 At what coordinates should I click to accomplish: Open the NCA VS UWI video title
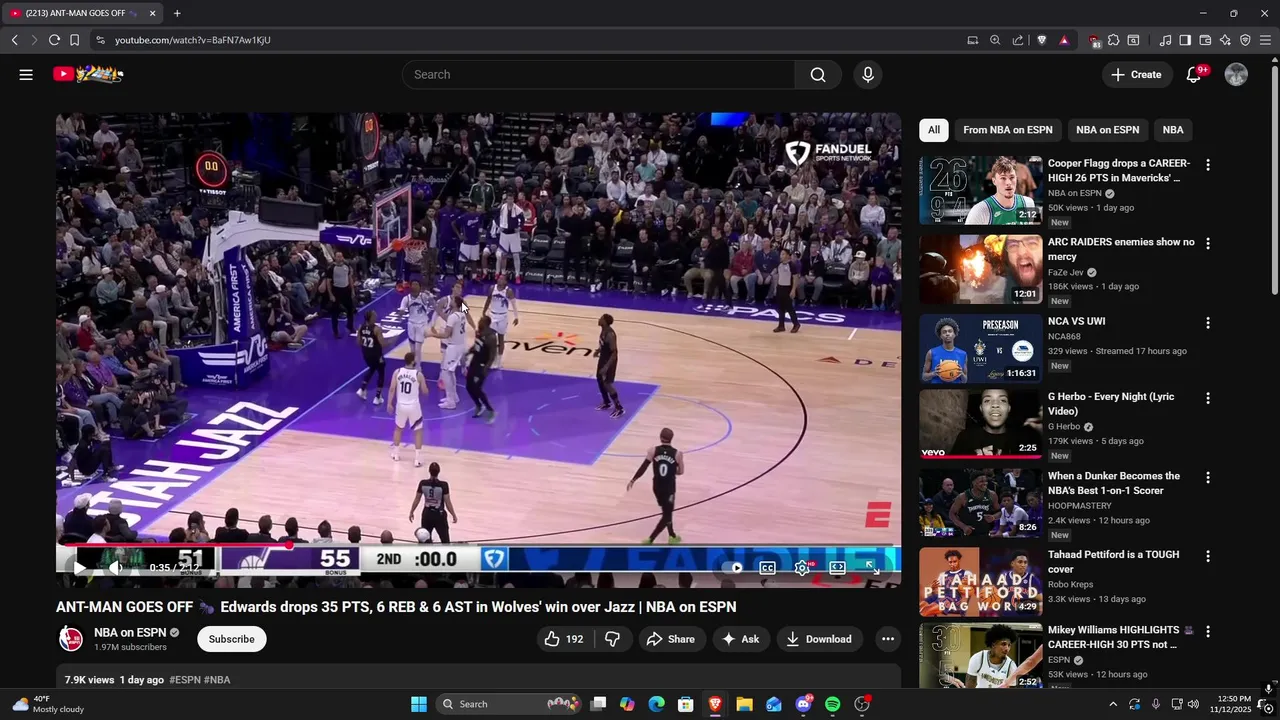[1076, 321]
